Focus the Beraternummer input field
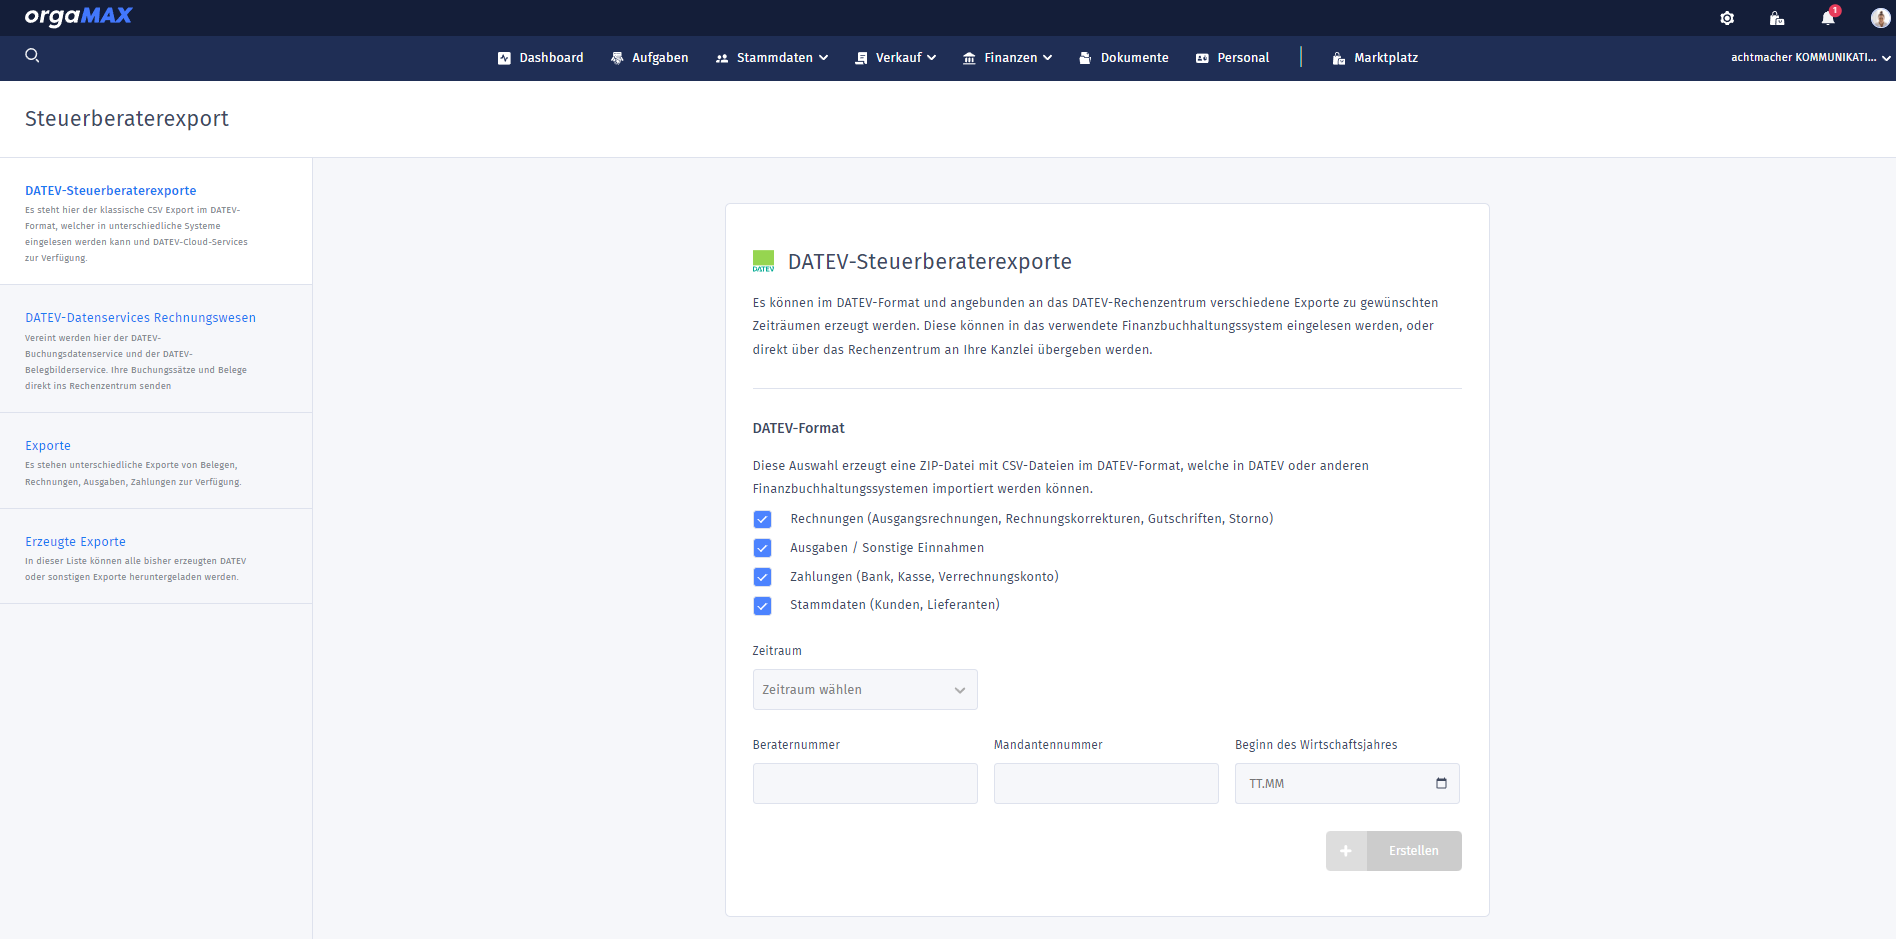 (865, 784)
